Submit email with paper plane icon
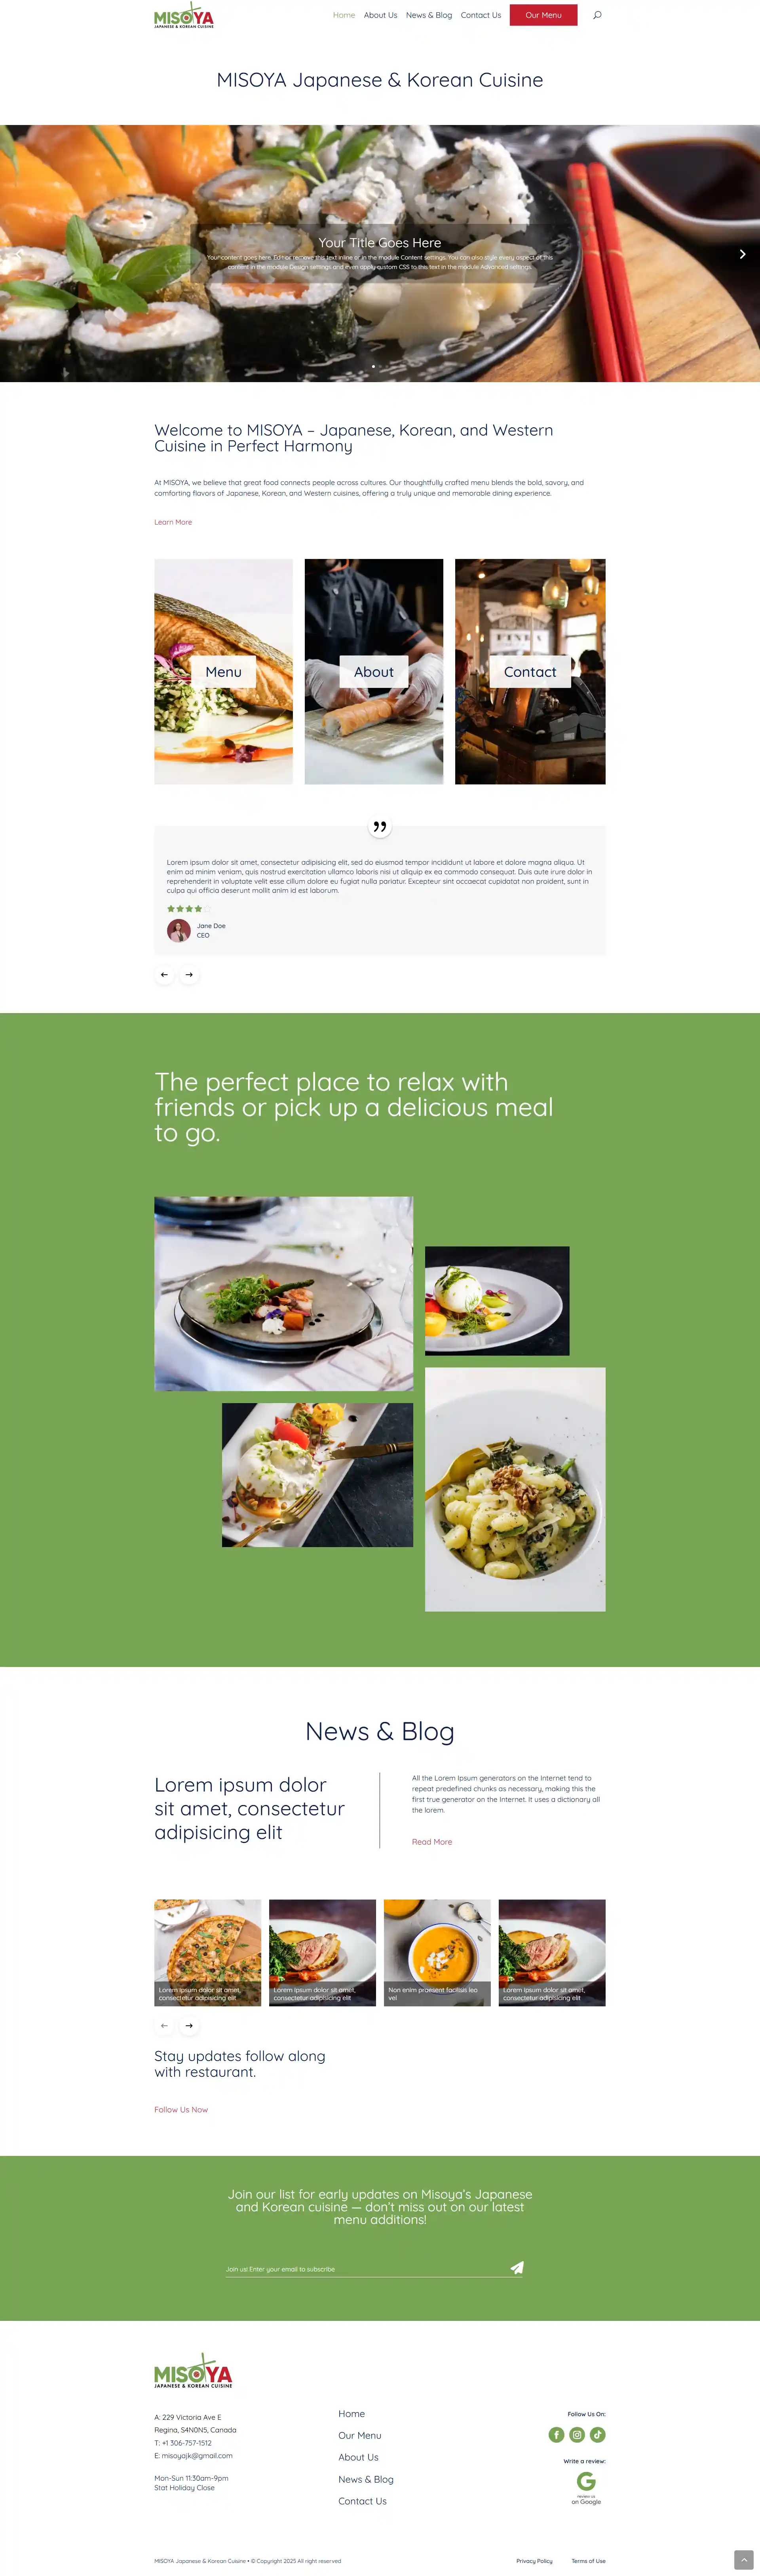 (517, 2268)
